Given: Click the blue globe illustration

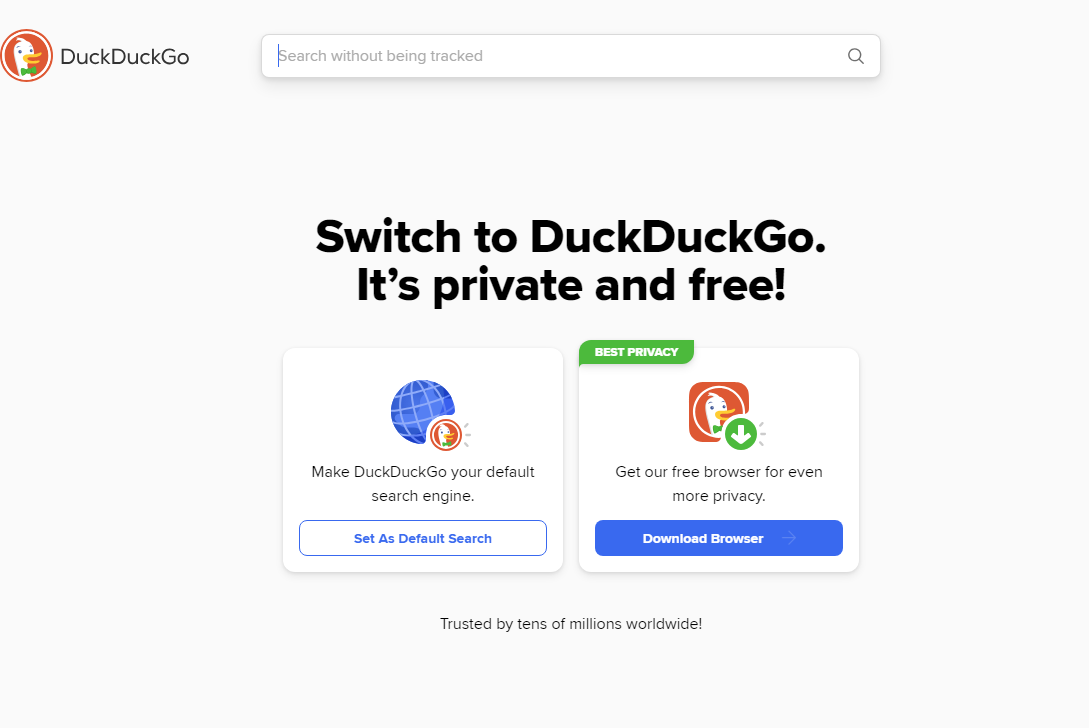Looking at the screenshot, I should (x=421, y=411).
